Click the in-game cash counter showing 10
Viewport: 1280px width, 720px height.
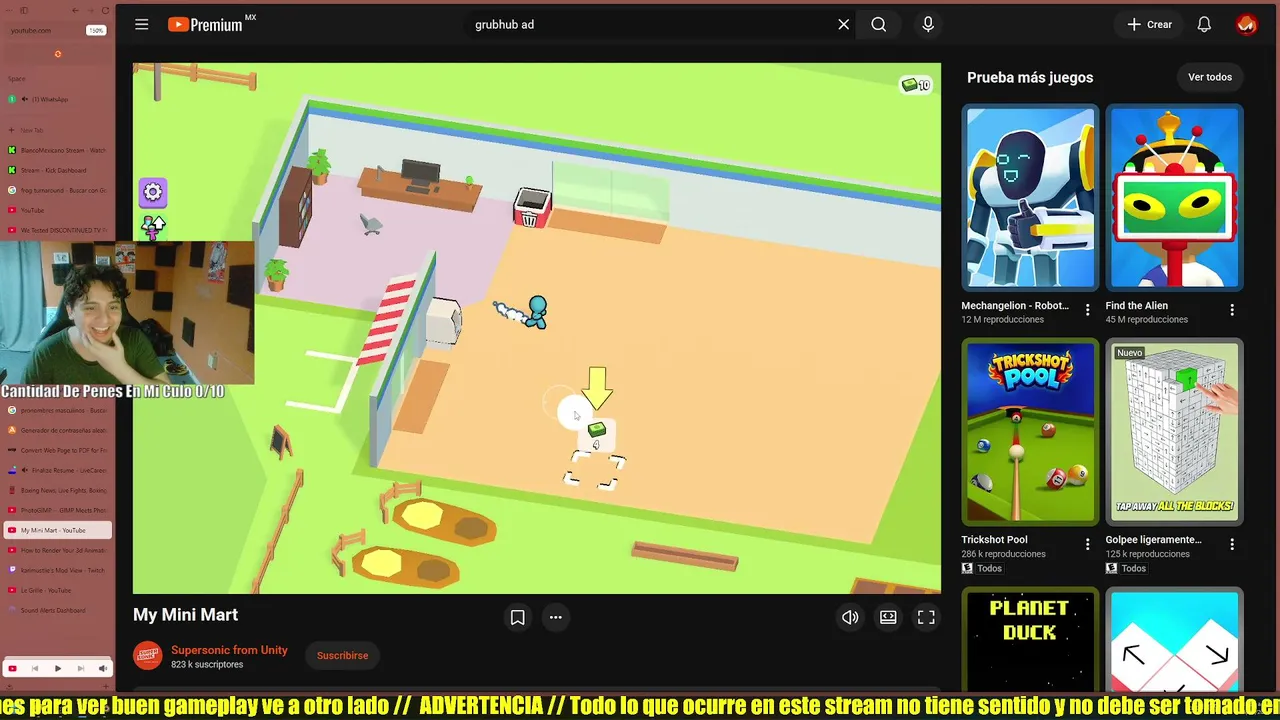tap(916, 85)
